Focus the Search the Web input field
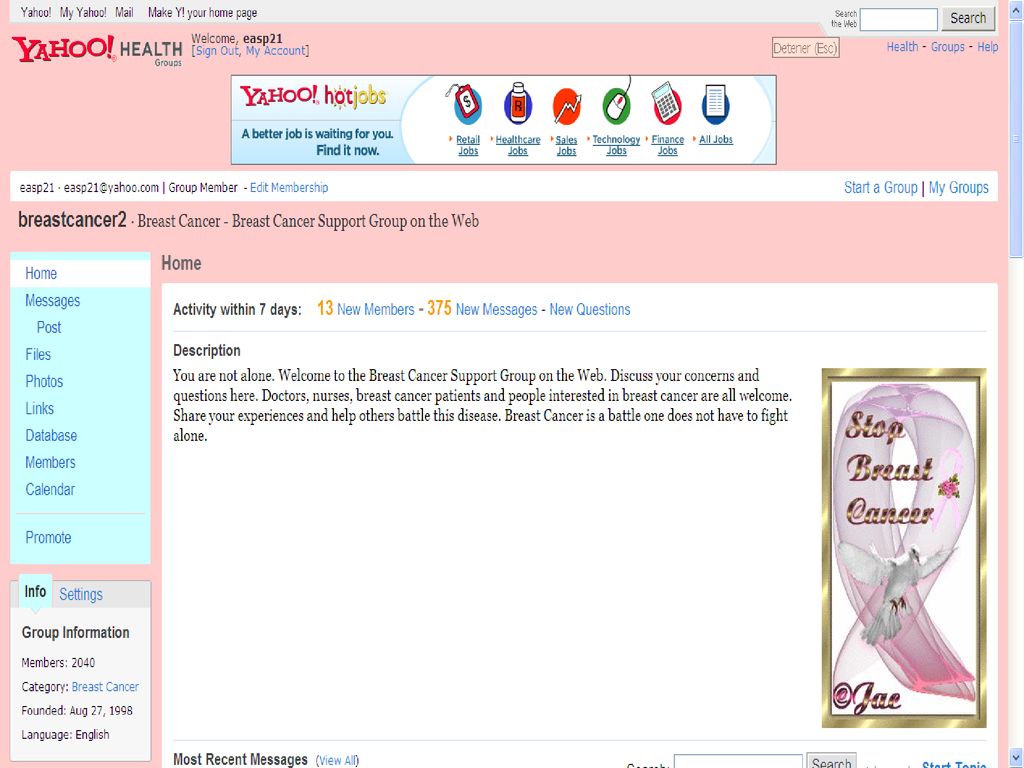This screenshot has height=768, width=1024. tap(899, 19)
